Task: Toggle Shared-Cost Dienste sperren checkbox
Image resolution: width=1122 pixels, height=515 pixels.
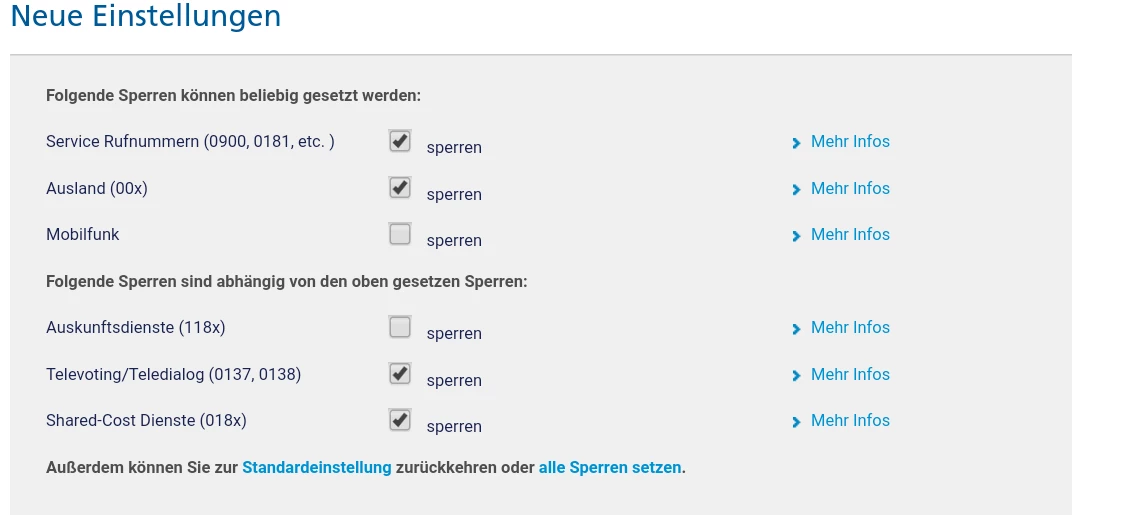Action: pos(400,420)
